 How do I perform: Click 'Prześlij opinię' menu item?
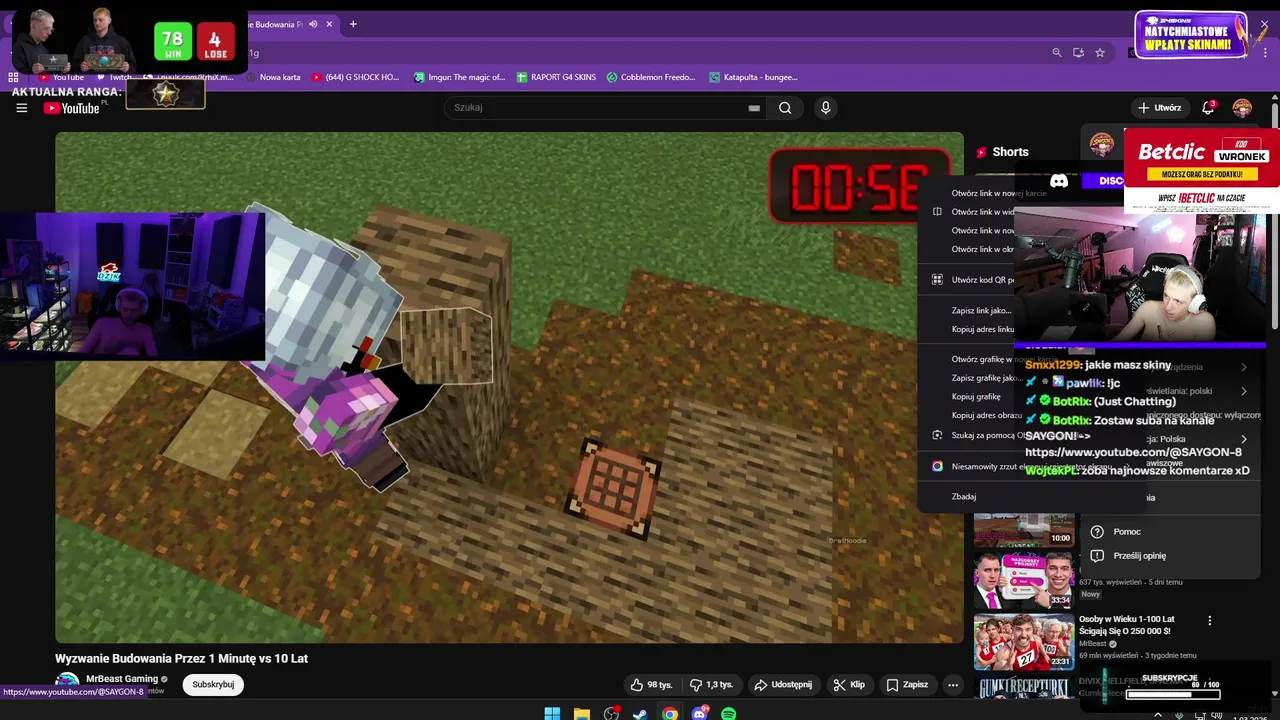1139,556
